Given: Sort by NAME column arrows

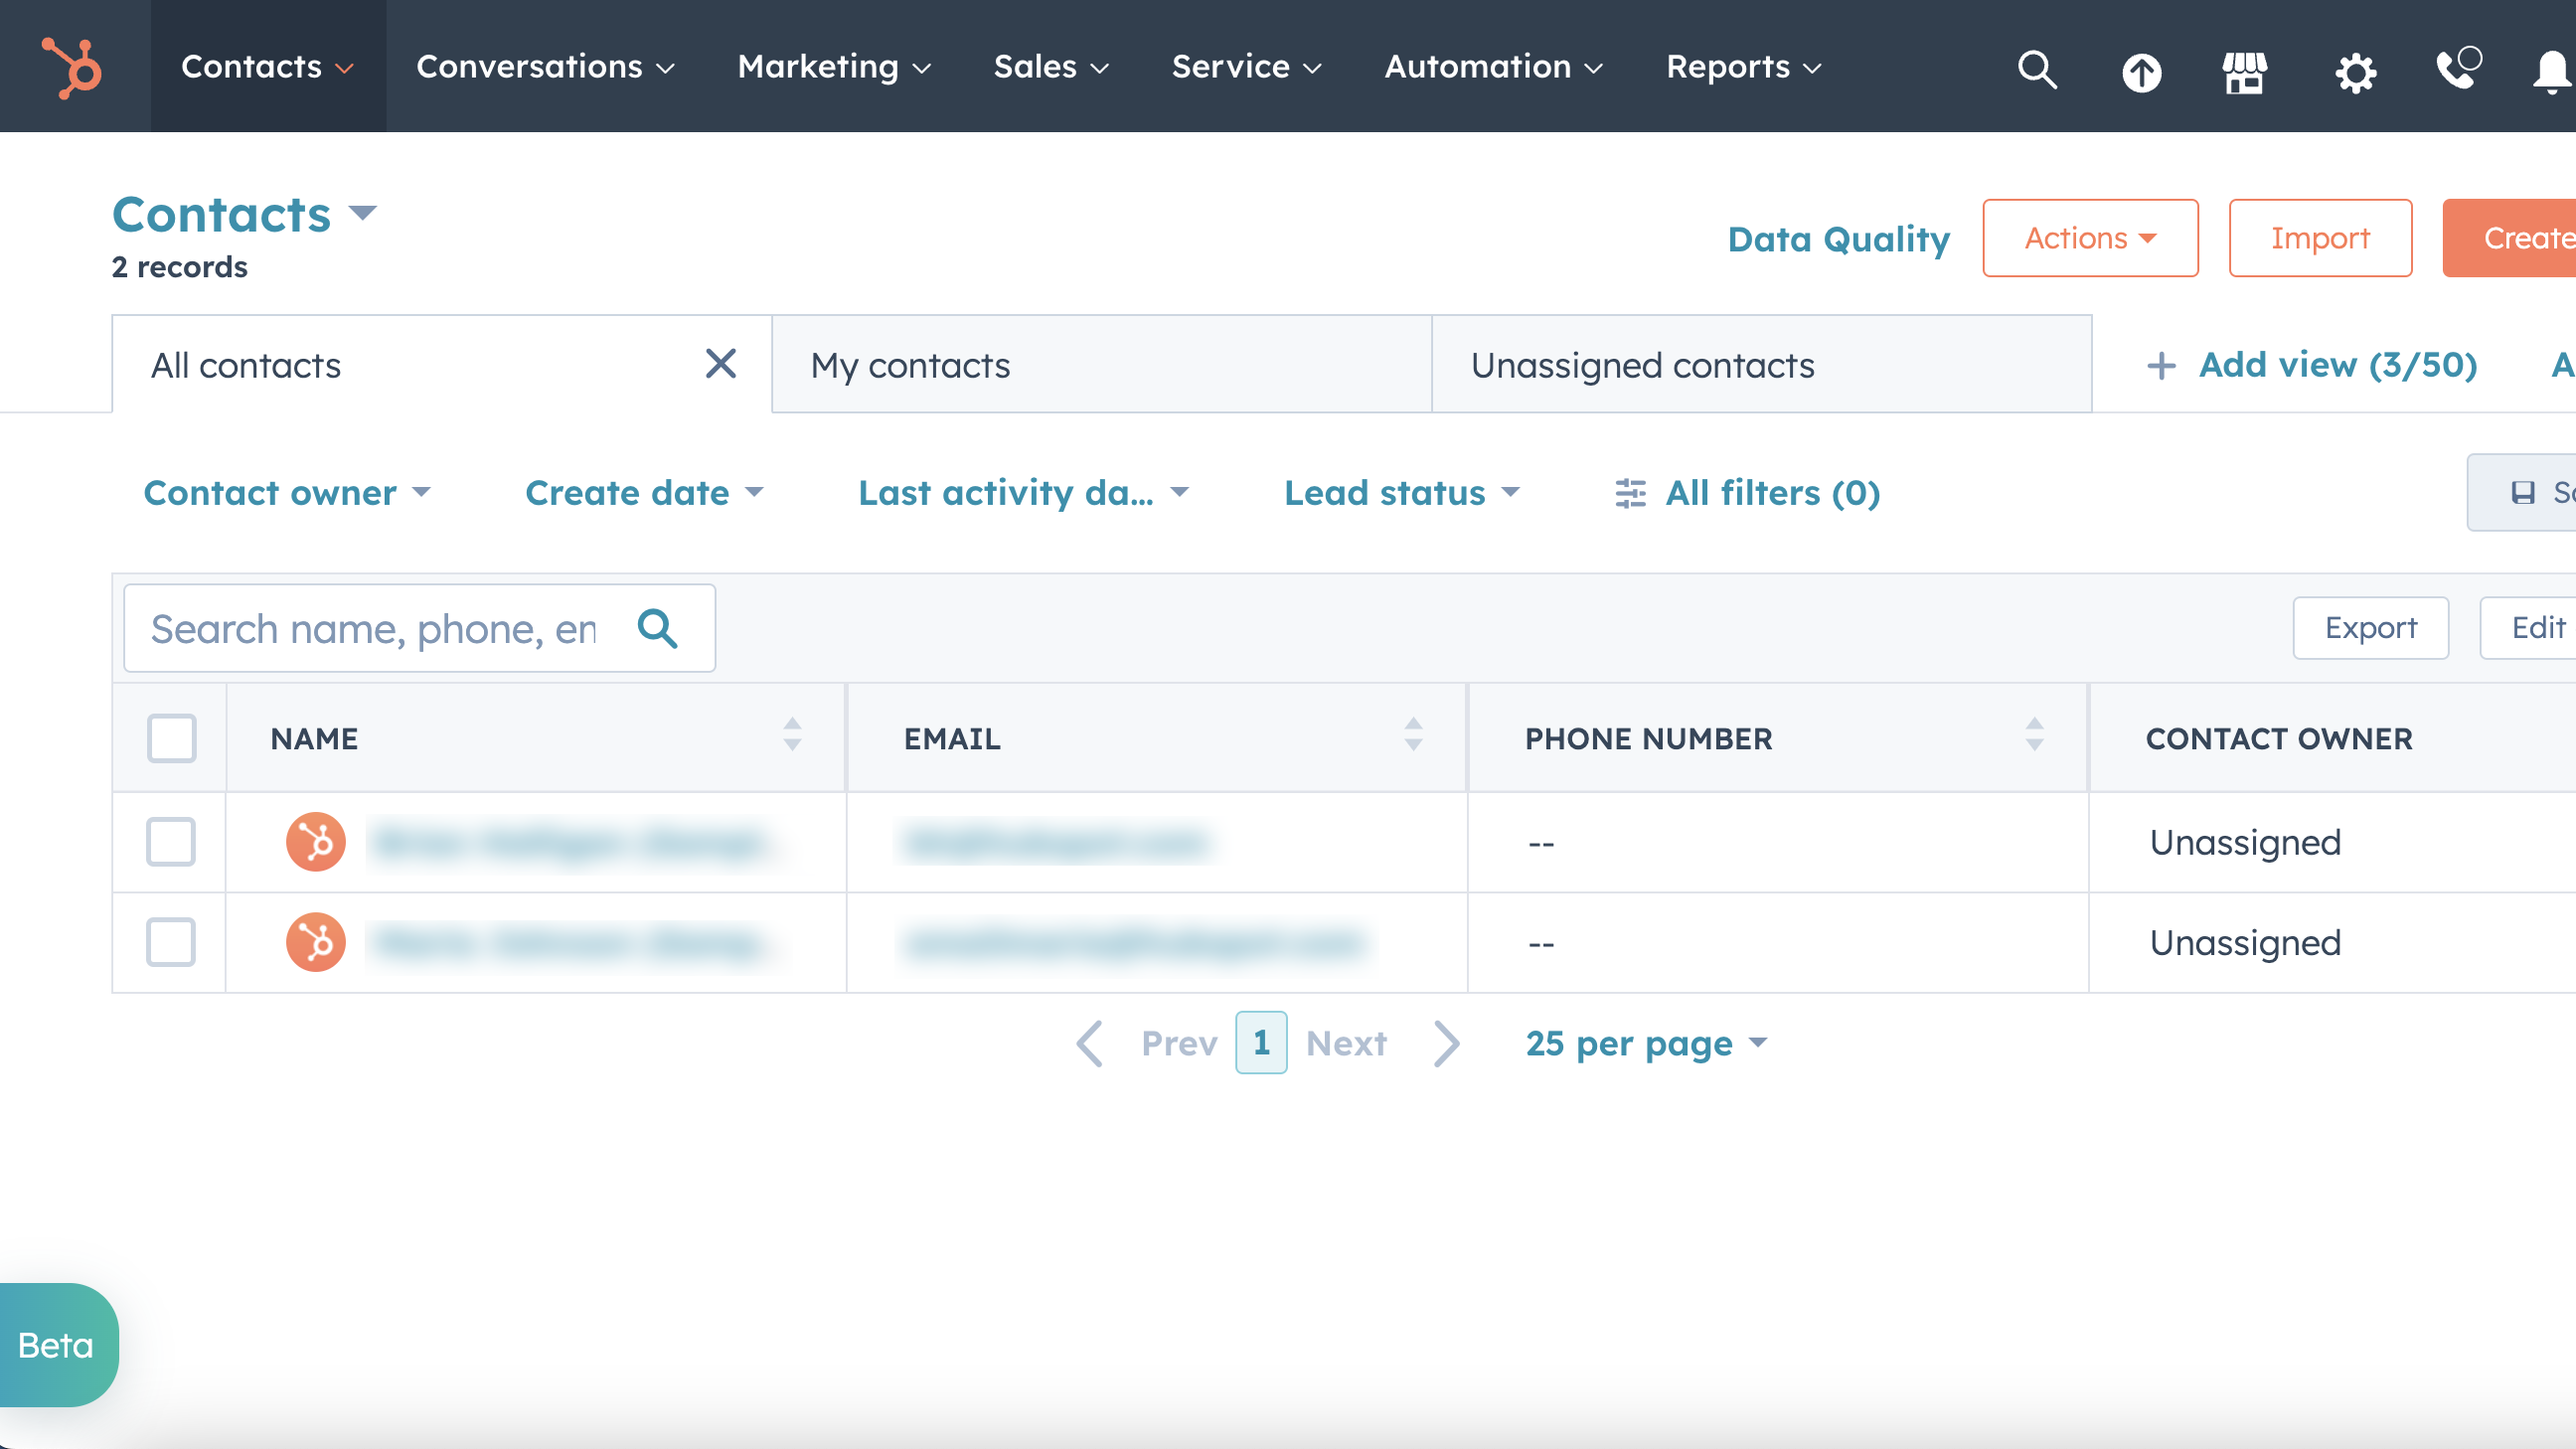Looking at the screenshot, I should pos(792,735).
